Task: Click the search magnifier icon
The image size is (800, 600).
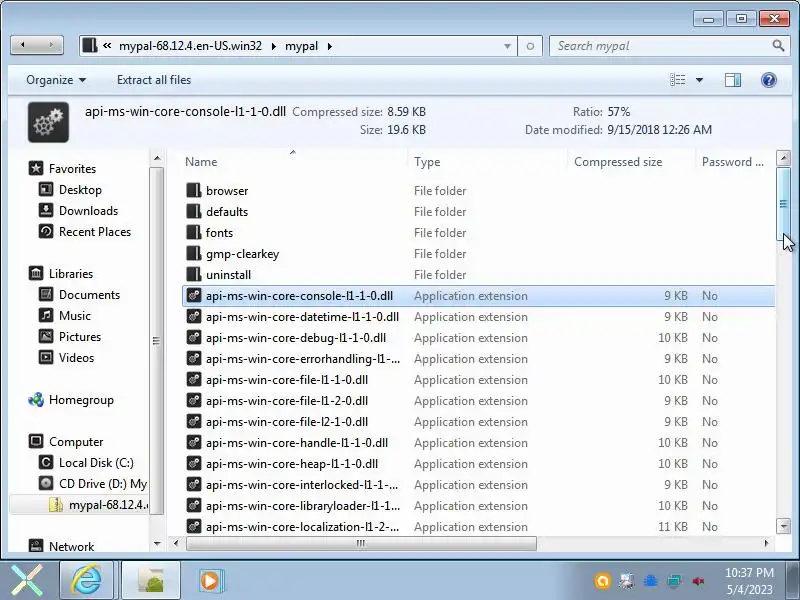Action: (x=778, y=45)
